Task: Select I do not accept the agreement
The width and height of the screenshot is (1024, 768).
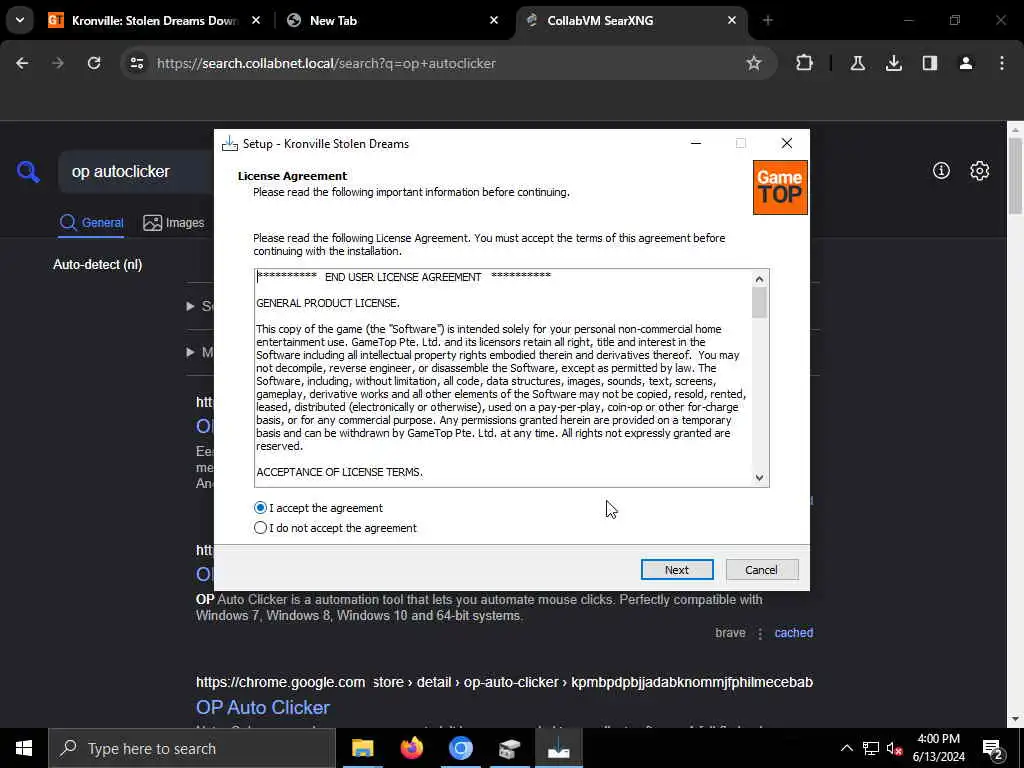Action: coord(335,528)
